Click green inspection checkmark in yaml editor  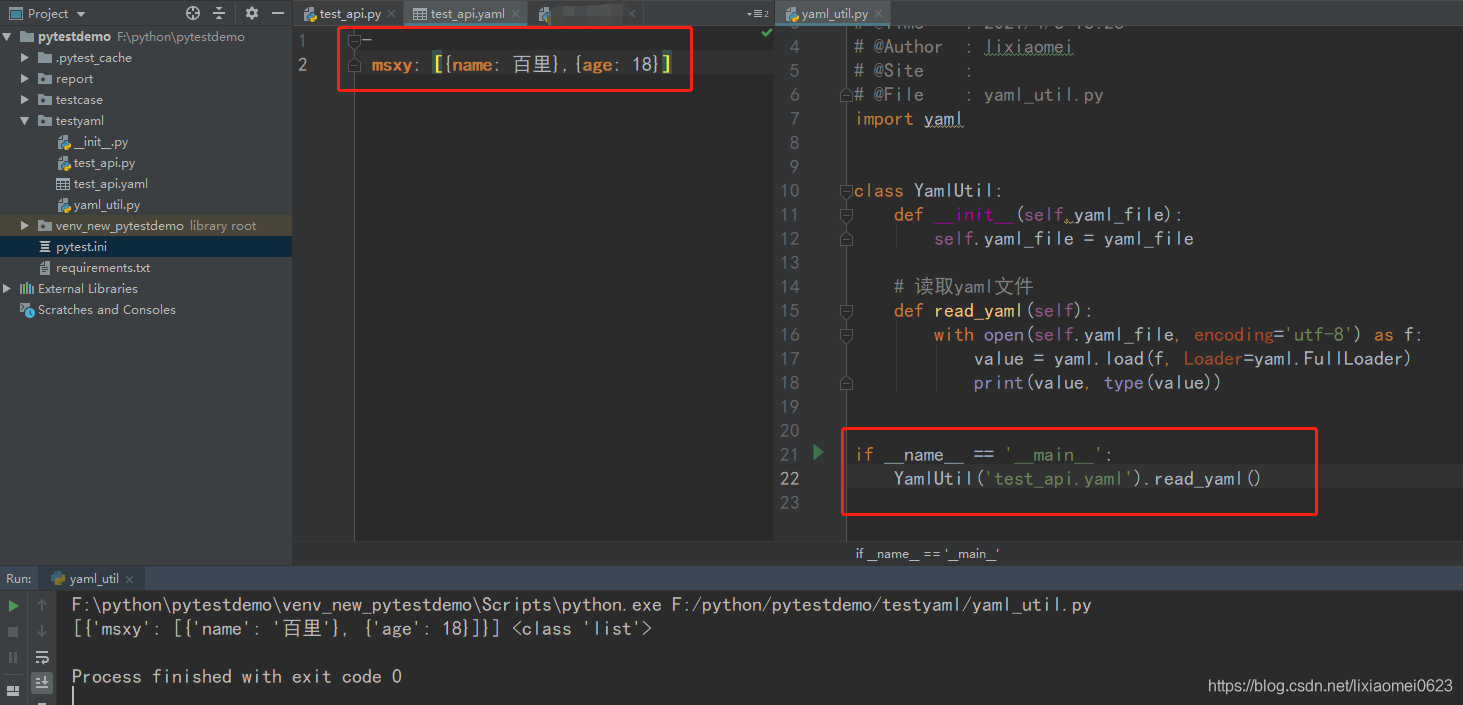point(766,32)
